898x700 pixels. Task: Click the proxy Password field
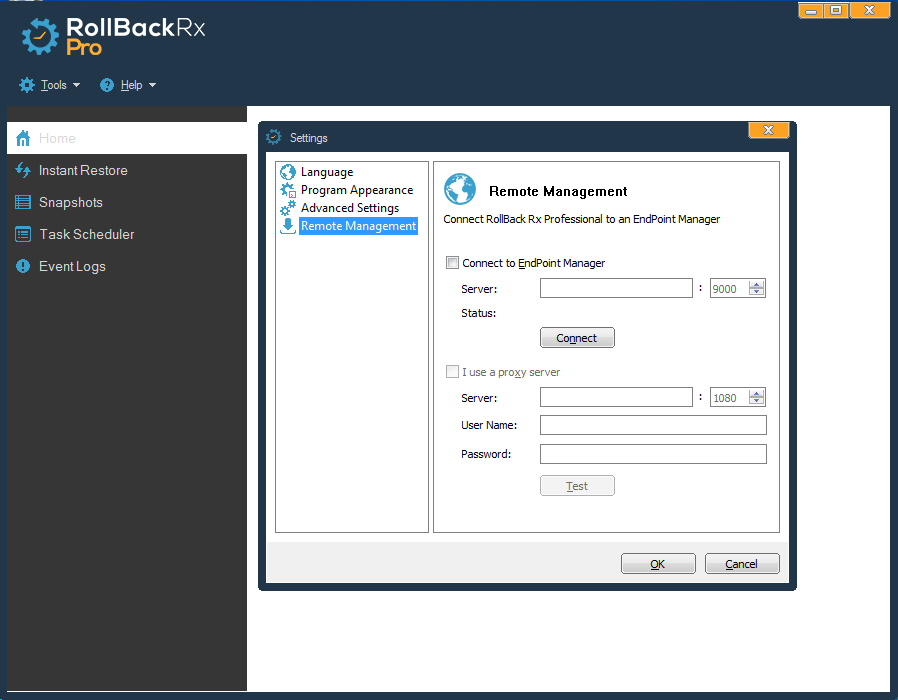[653, 454]
